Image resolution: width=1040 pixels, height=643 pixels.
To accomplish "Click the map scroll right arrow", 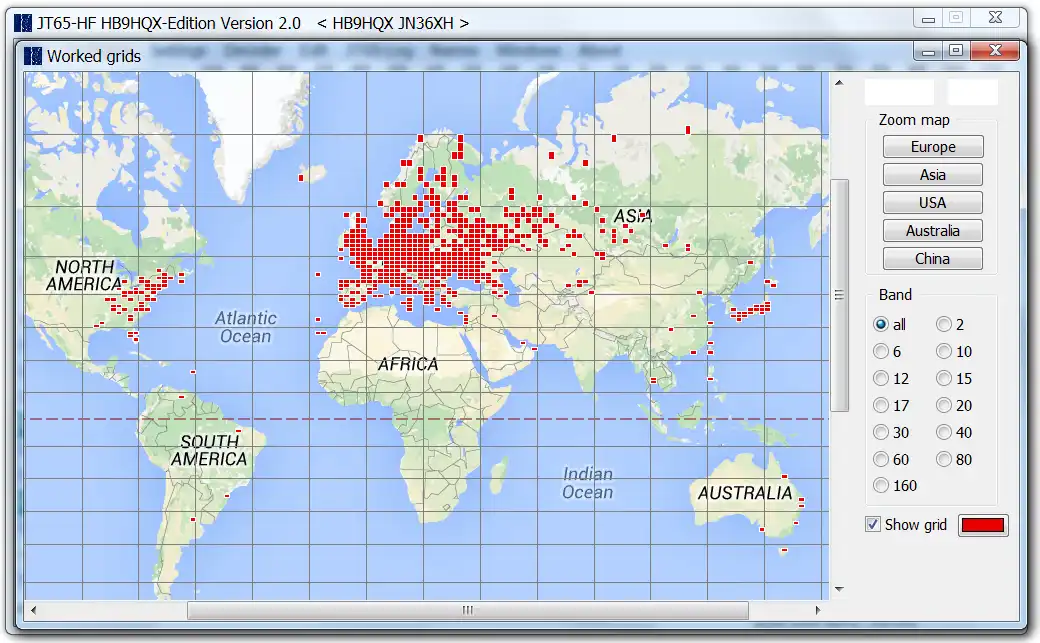I will (x=818, y=610).
